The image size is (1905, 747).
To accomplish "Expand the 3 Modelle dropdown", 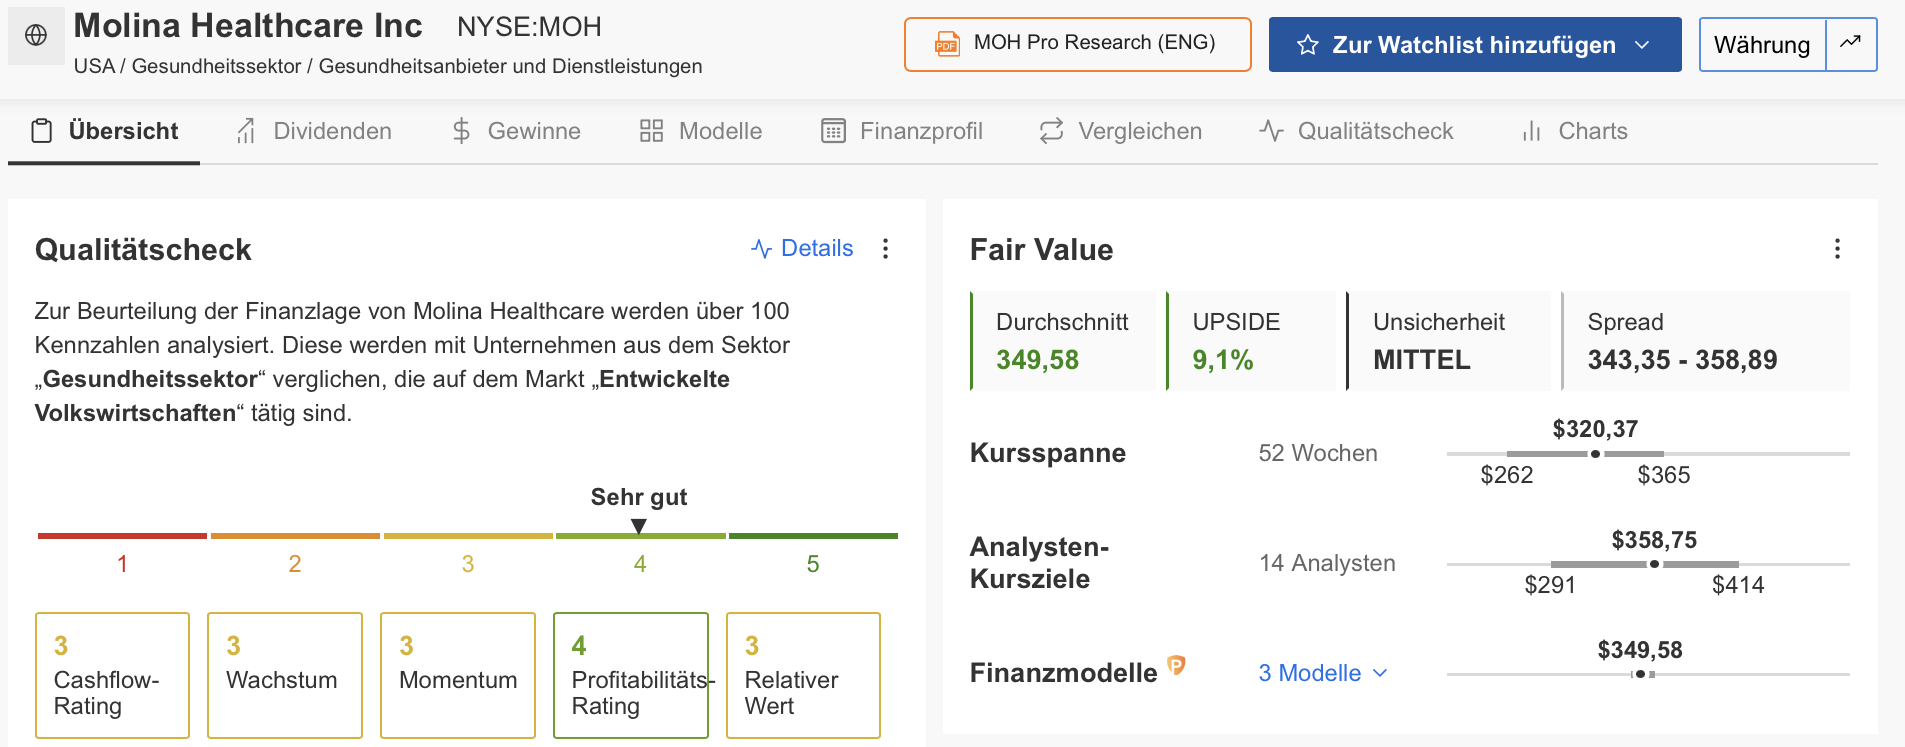I will coord(1323,673).
